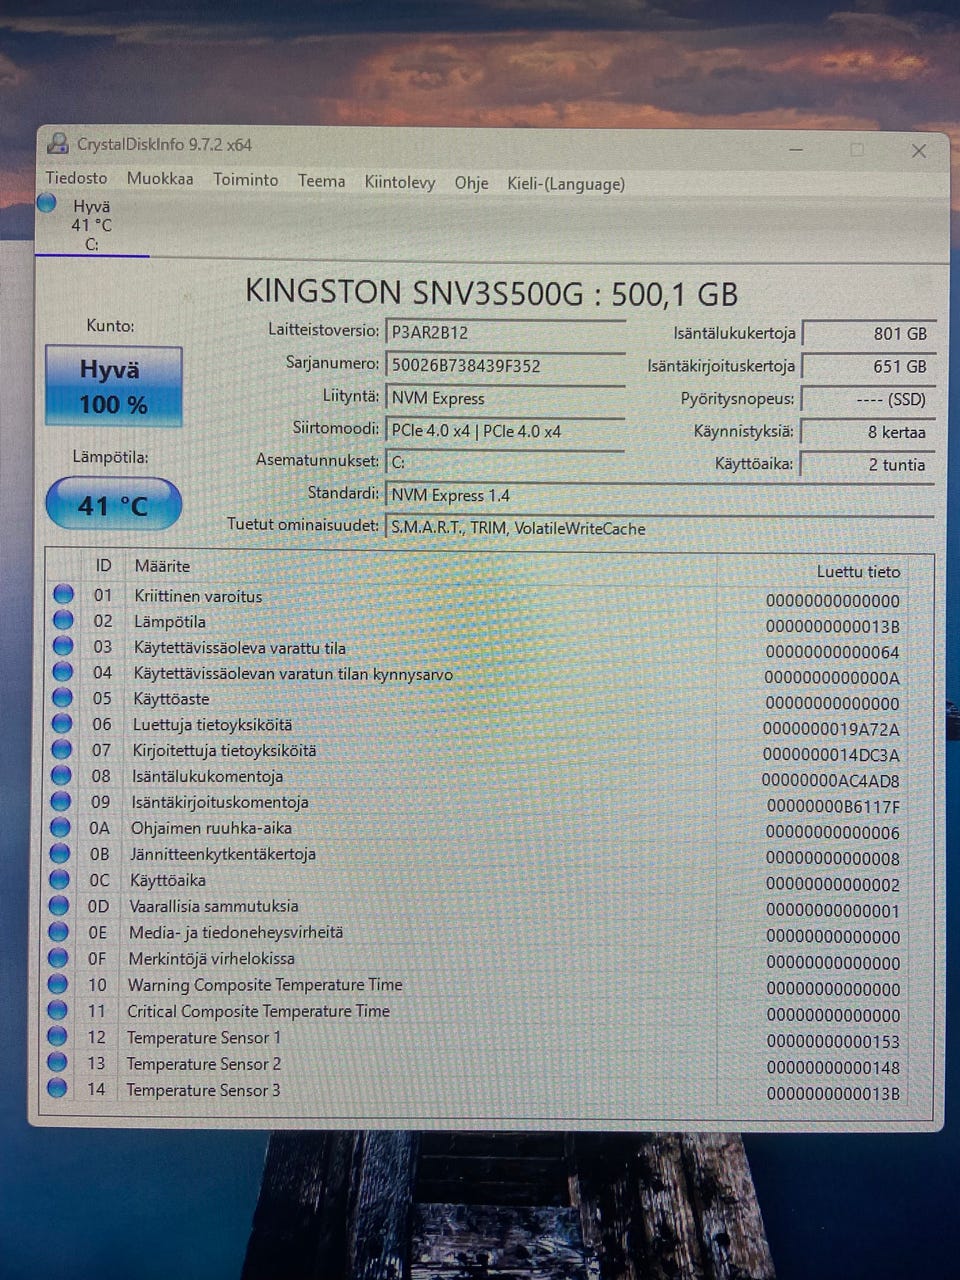Click the Asematunnukset field C:
The height and width of the screenshot is (1280, 960).
click(505, 463)
